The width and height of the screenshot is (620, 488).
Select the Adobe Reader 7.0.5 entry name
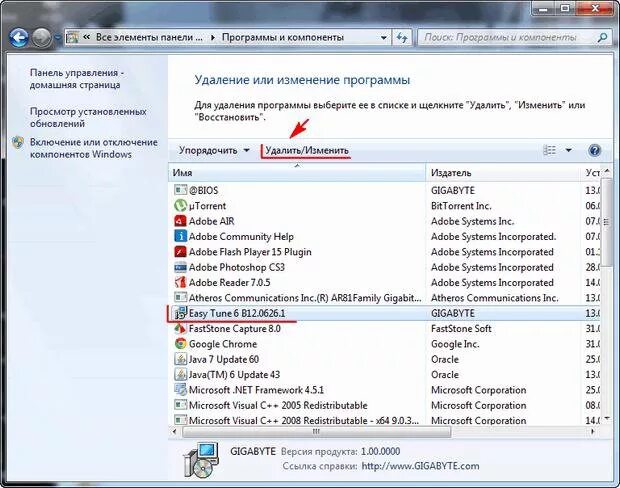[229, 282]
